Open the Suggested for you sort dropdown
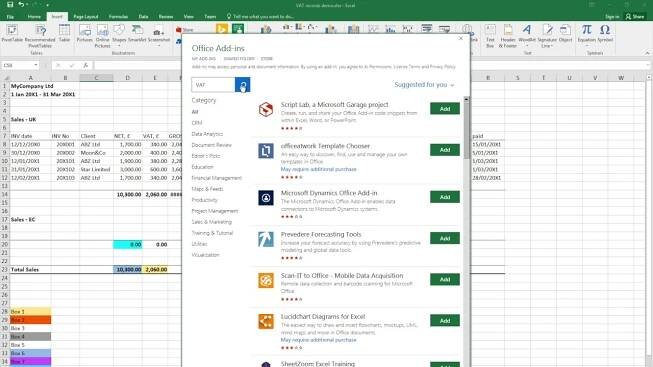 point(424,85)
